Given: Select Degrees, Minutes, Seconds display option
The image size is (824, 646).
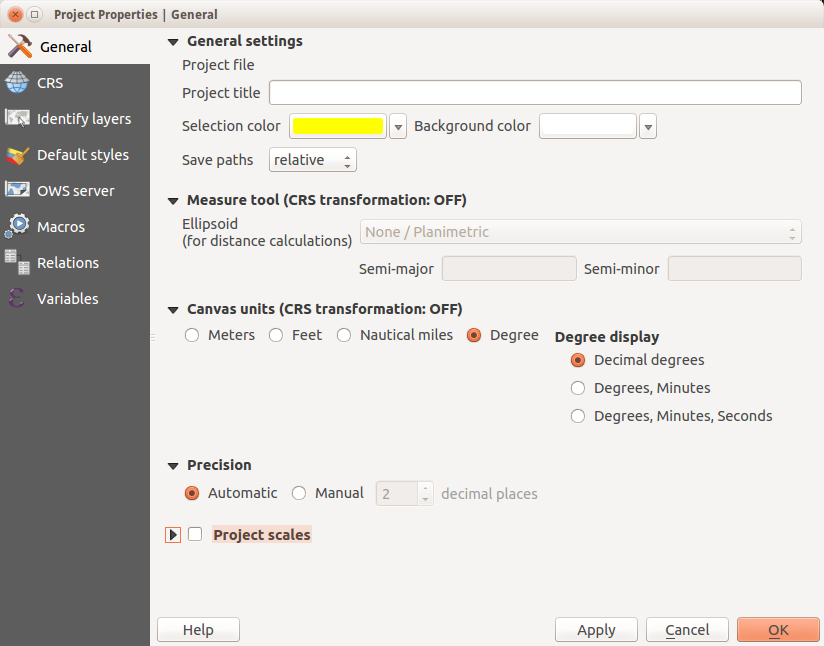Looking at the screenshot, I should pyautogui.click(x=577, y=416).
